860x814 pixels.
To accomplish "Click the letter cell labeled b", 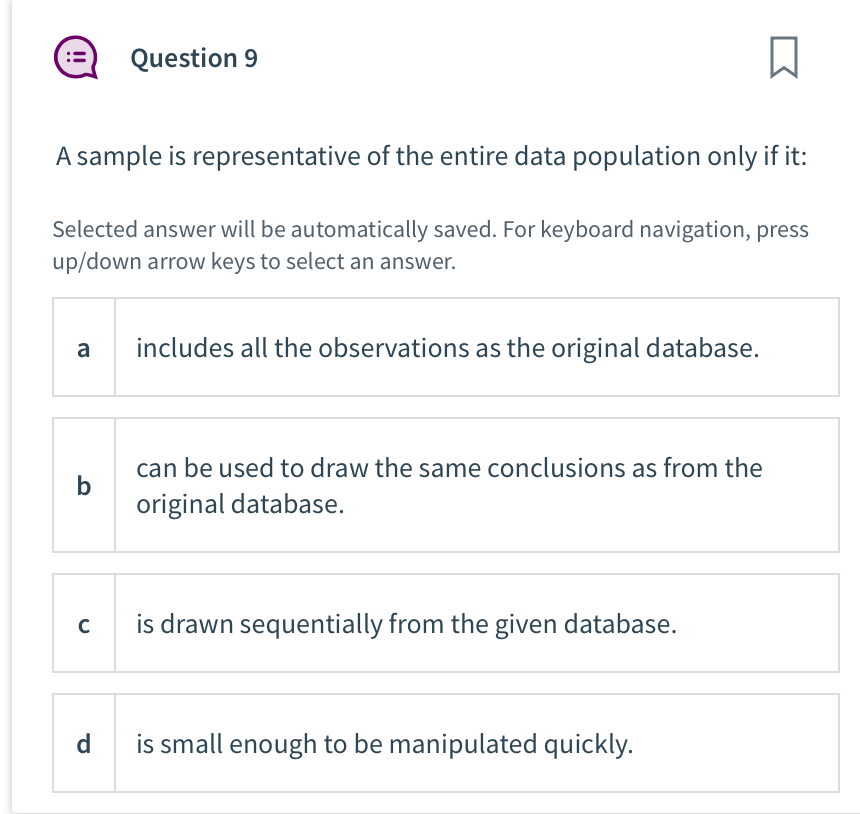I will pos(84,485).
